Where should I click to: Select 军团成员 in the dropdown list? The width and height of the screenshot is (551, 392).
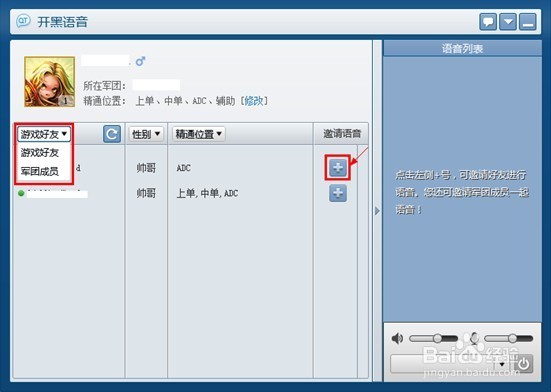click(x=39, y=171)
